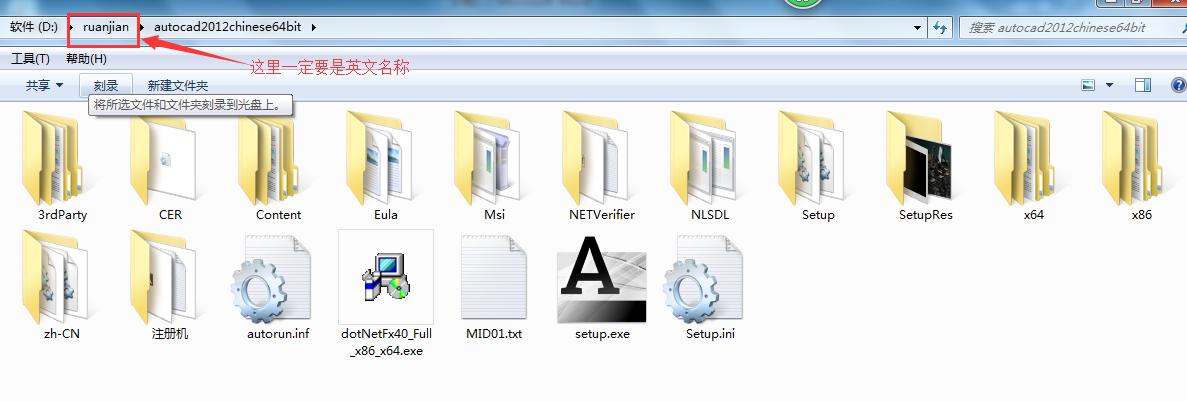Open the x86 folder icon

point(1136,158)
